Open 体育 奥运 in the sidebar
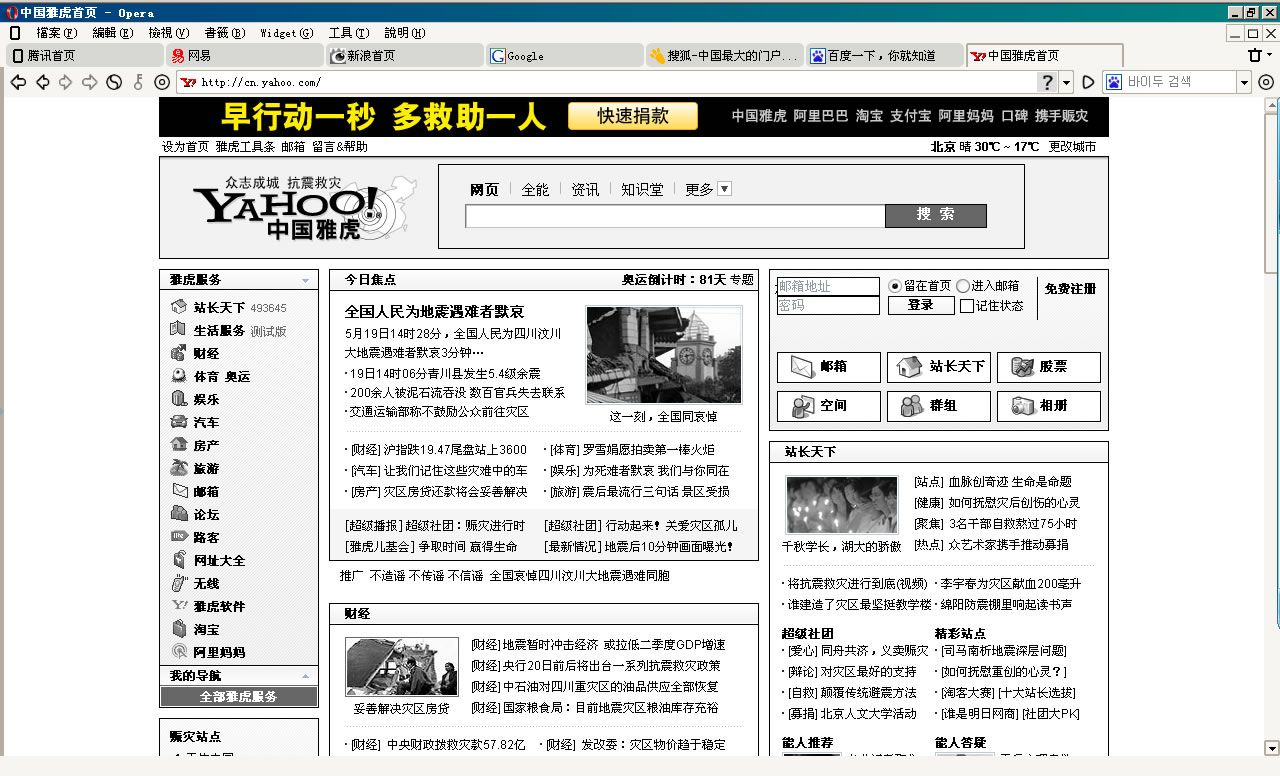Image resolution: width=1280 pixels, height=776 pixels. (222, 376)
